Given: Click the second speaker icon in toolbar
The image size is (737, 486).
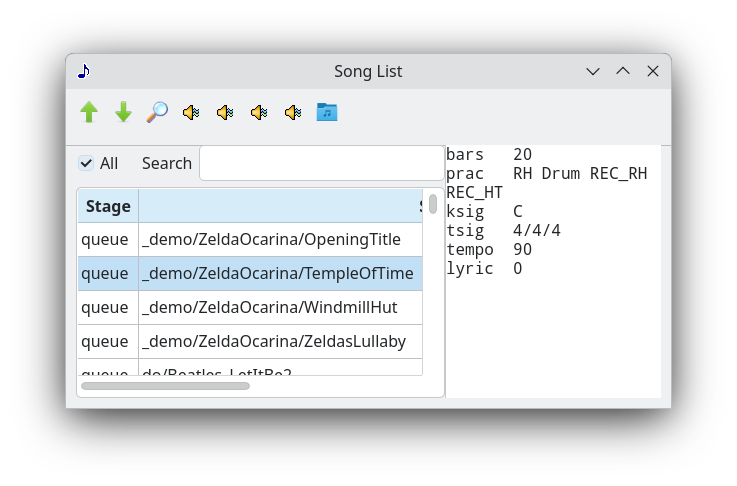Looking at the screenshot, I should (225, 112).
